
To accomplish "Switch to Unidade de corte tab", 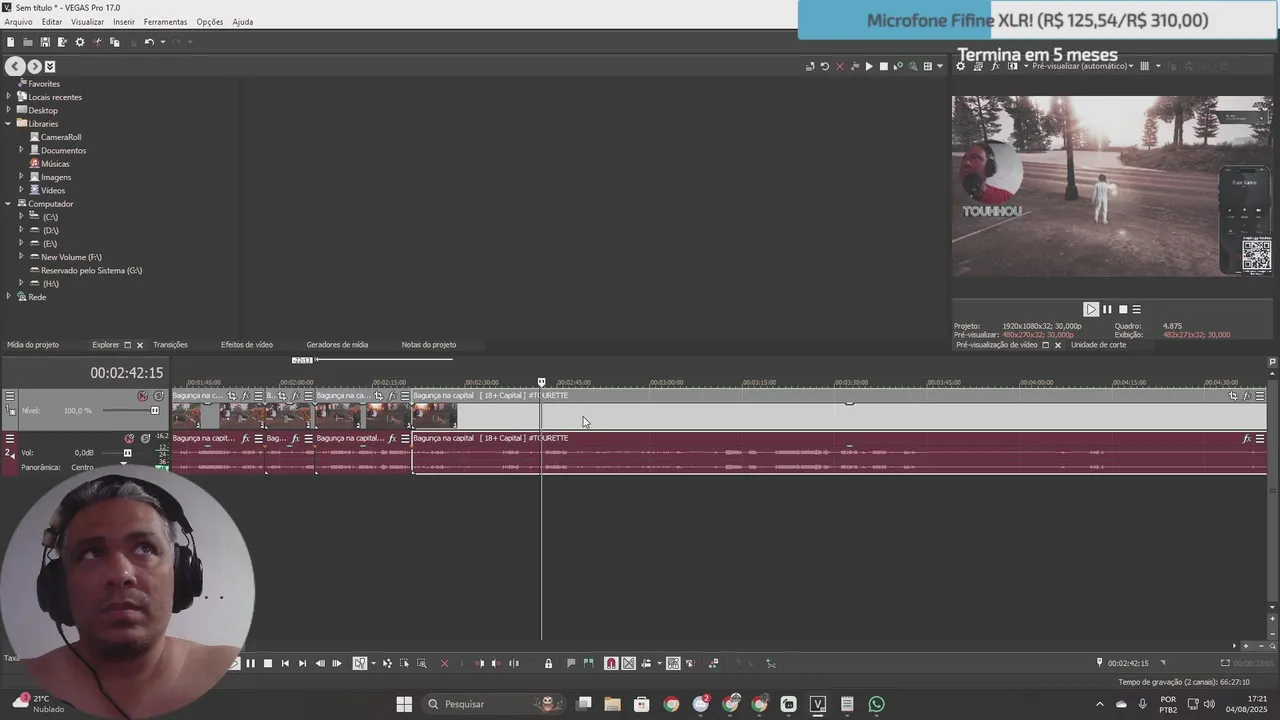I will click(1098, 345).
